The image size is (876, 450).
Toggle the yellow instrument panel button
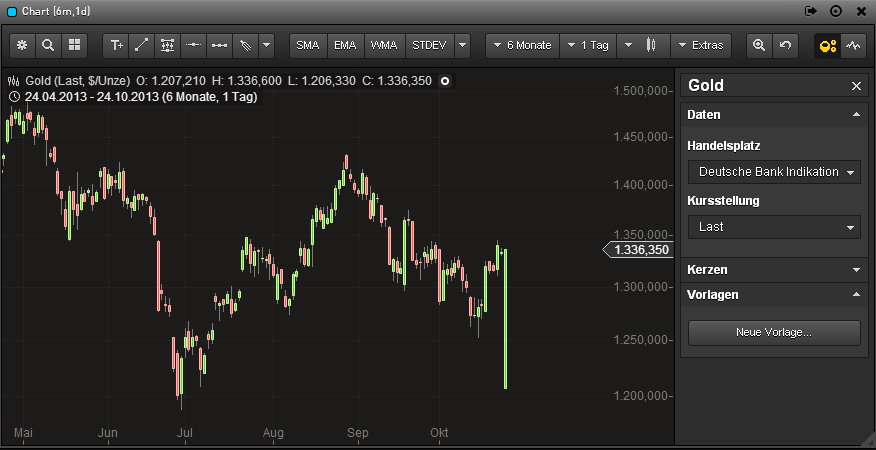point(827,45)
